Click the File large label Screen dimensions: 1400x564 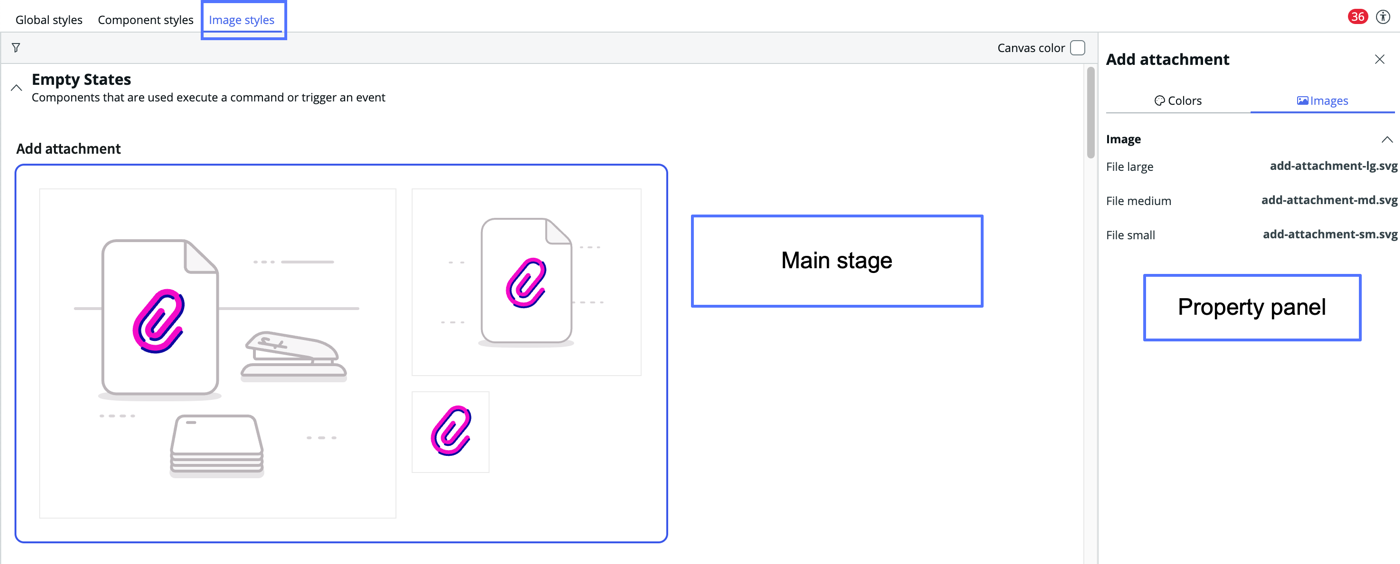click(x=1129, y=167)
